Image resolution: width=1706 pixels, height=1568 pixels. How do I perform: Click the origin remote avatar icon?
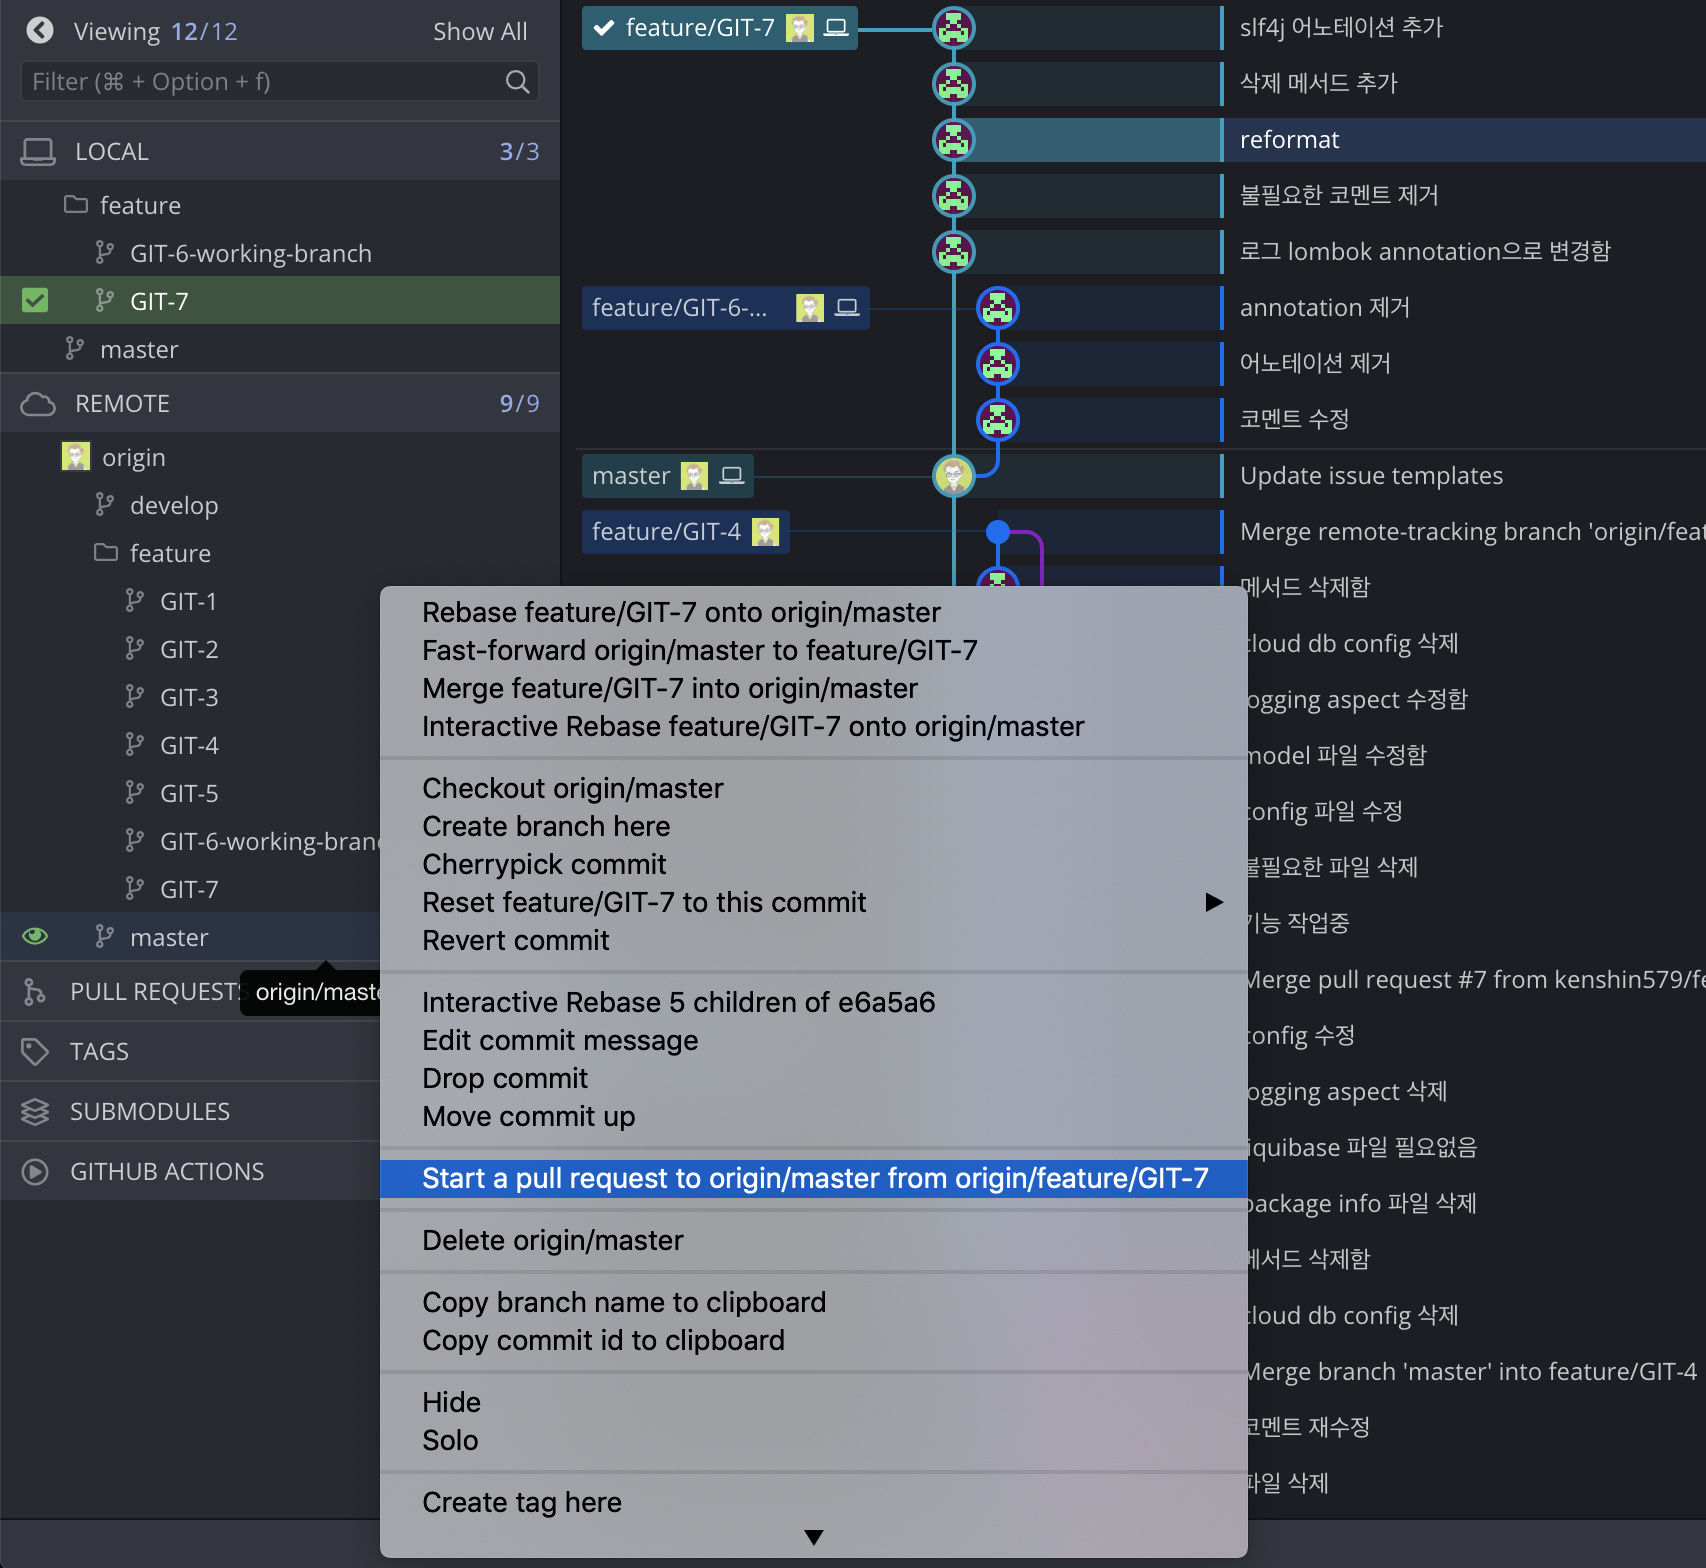tap(76, 457)
